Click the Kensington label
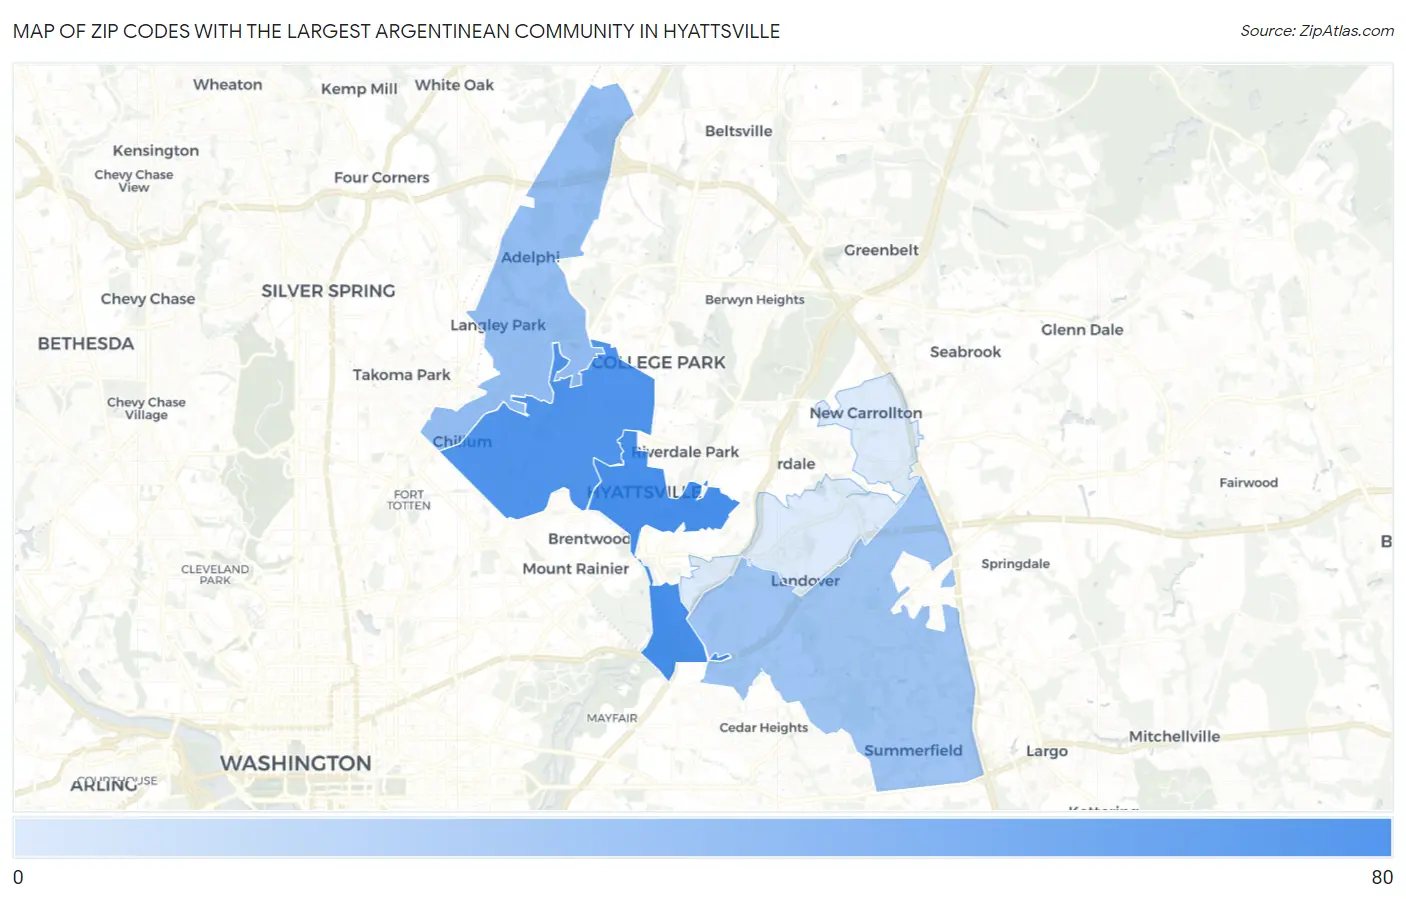The image size is (1406, 899). pos(155,151)
